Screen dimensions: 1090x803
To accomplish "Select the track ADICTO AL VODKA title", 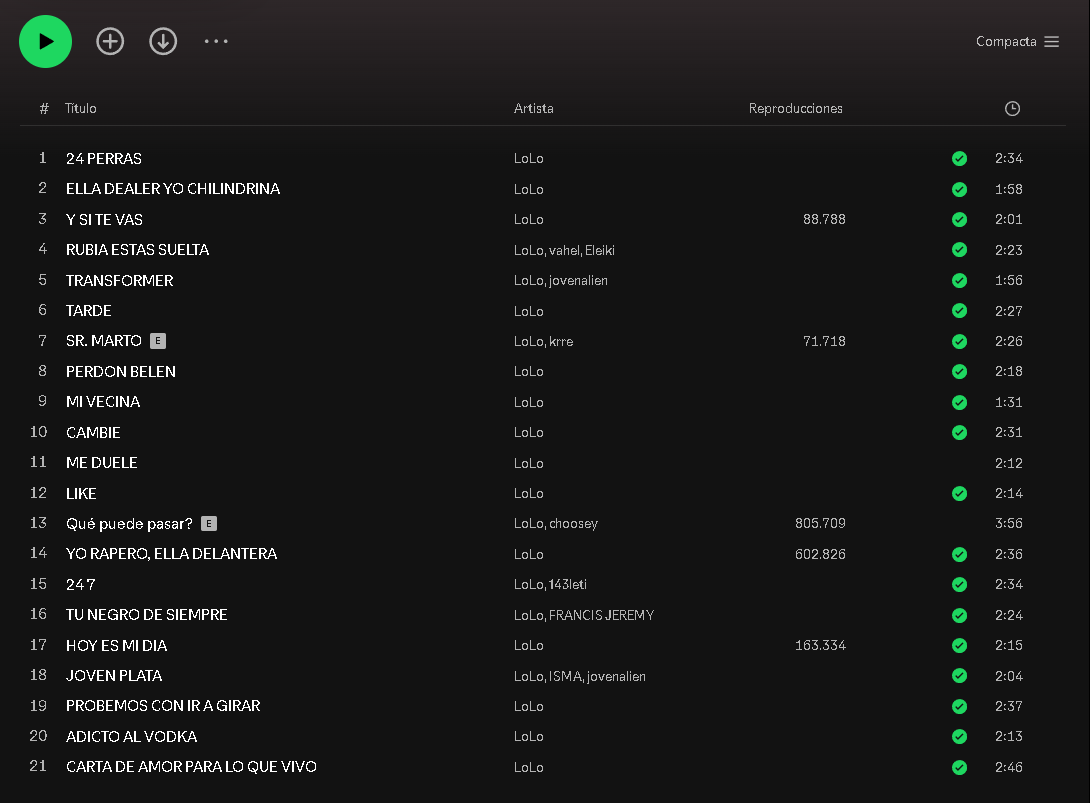I will (x=131, y=736).
